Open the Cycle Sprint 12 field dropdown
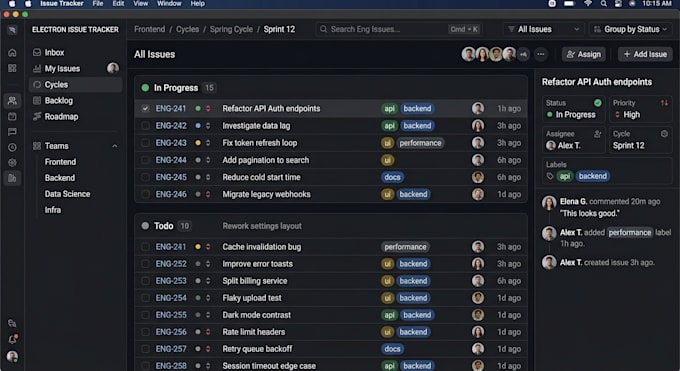680x371 pixels. 640,140
